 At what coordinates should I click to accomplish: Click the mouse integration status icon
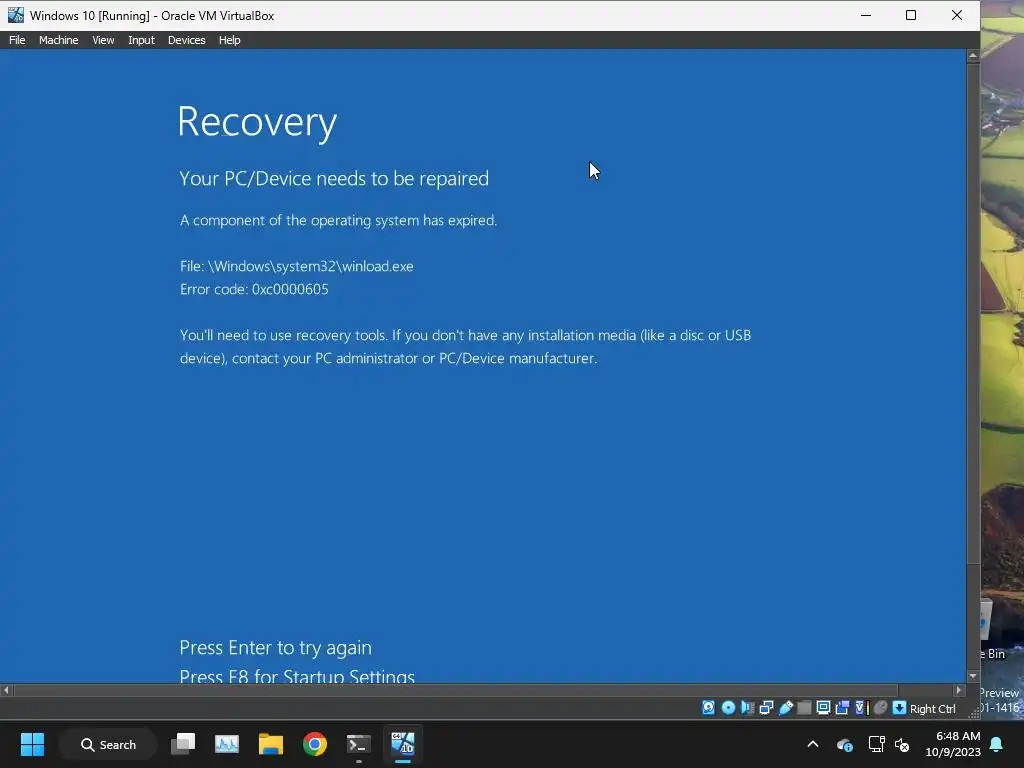pyautogui.click(x=880, y=708)
